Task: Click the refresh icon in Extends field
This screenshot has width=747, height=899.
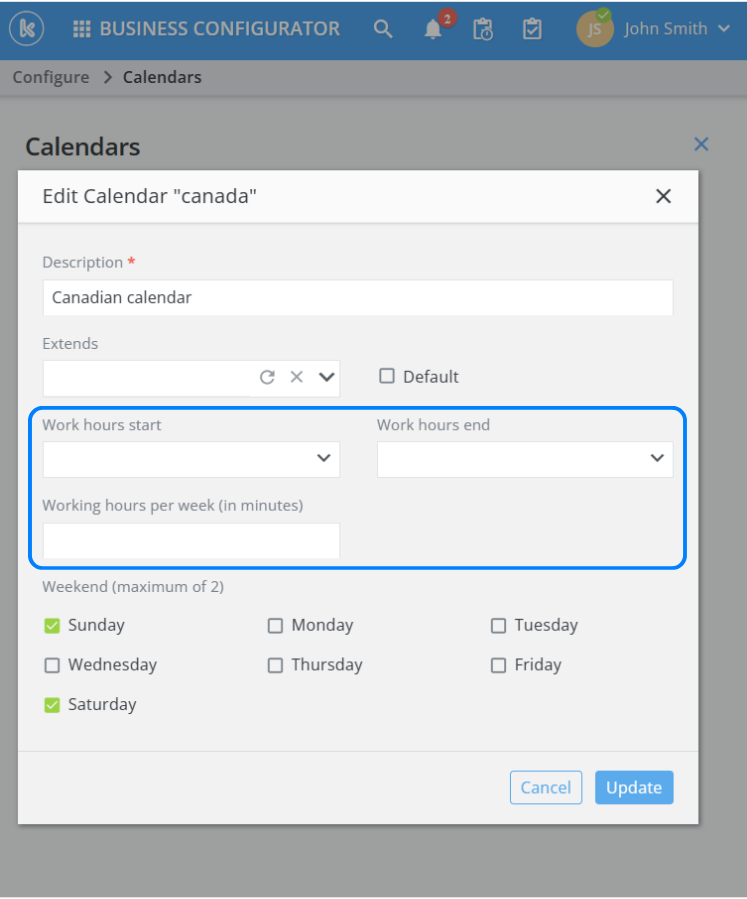Action: (267, 377)
